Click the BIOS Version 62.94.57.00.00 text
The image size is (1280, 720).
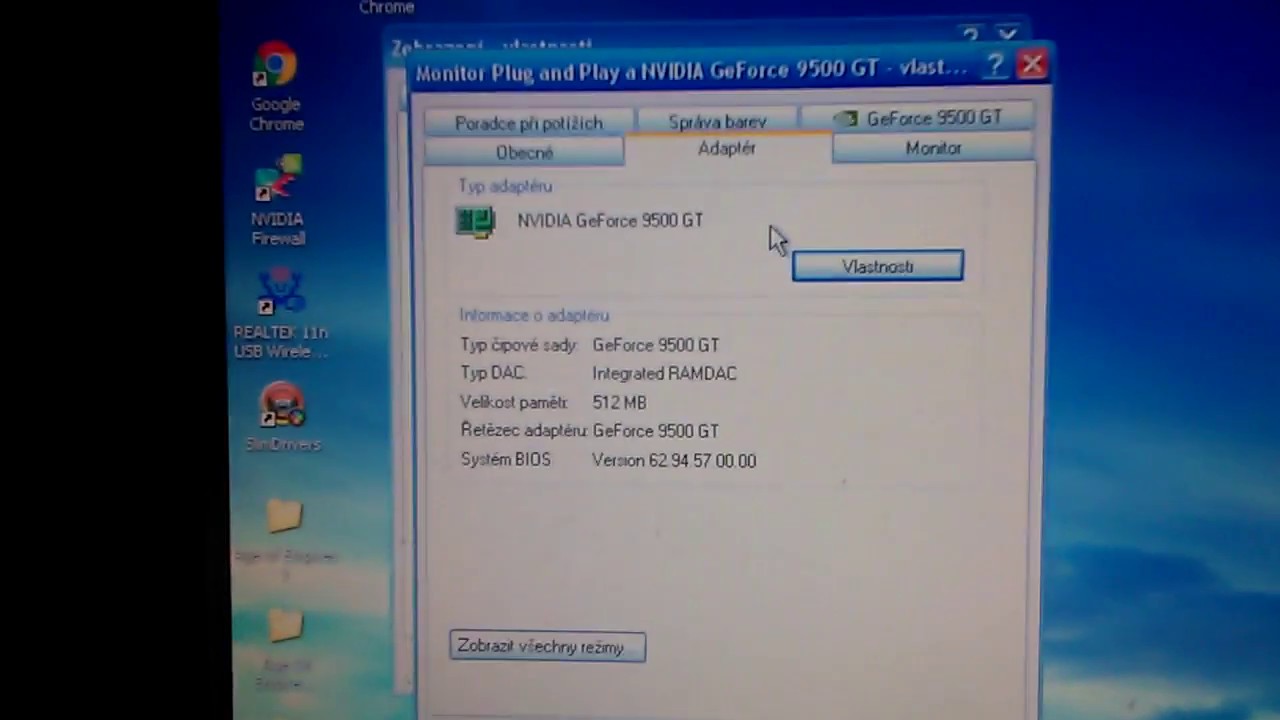(674, 460)
